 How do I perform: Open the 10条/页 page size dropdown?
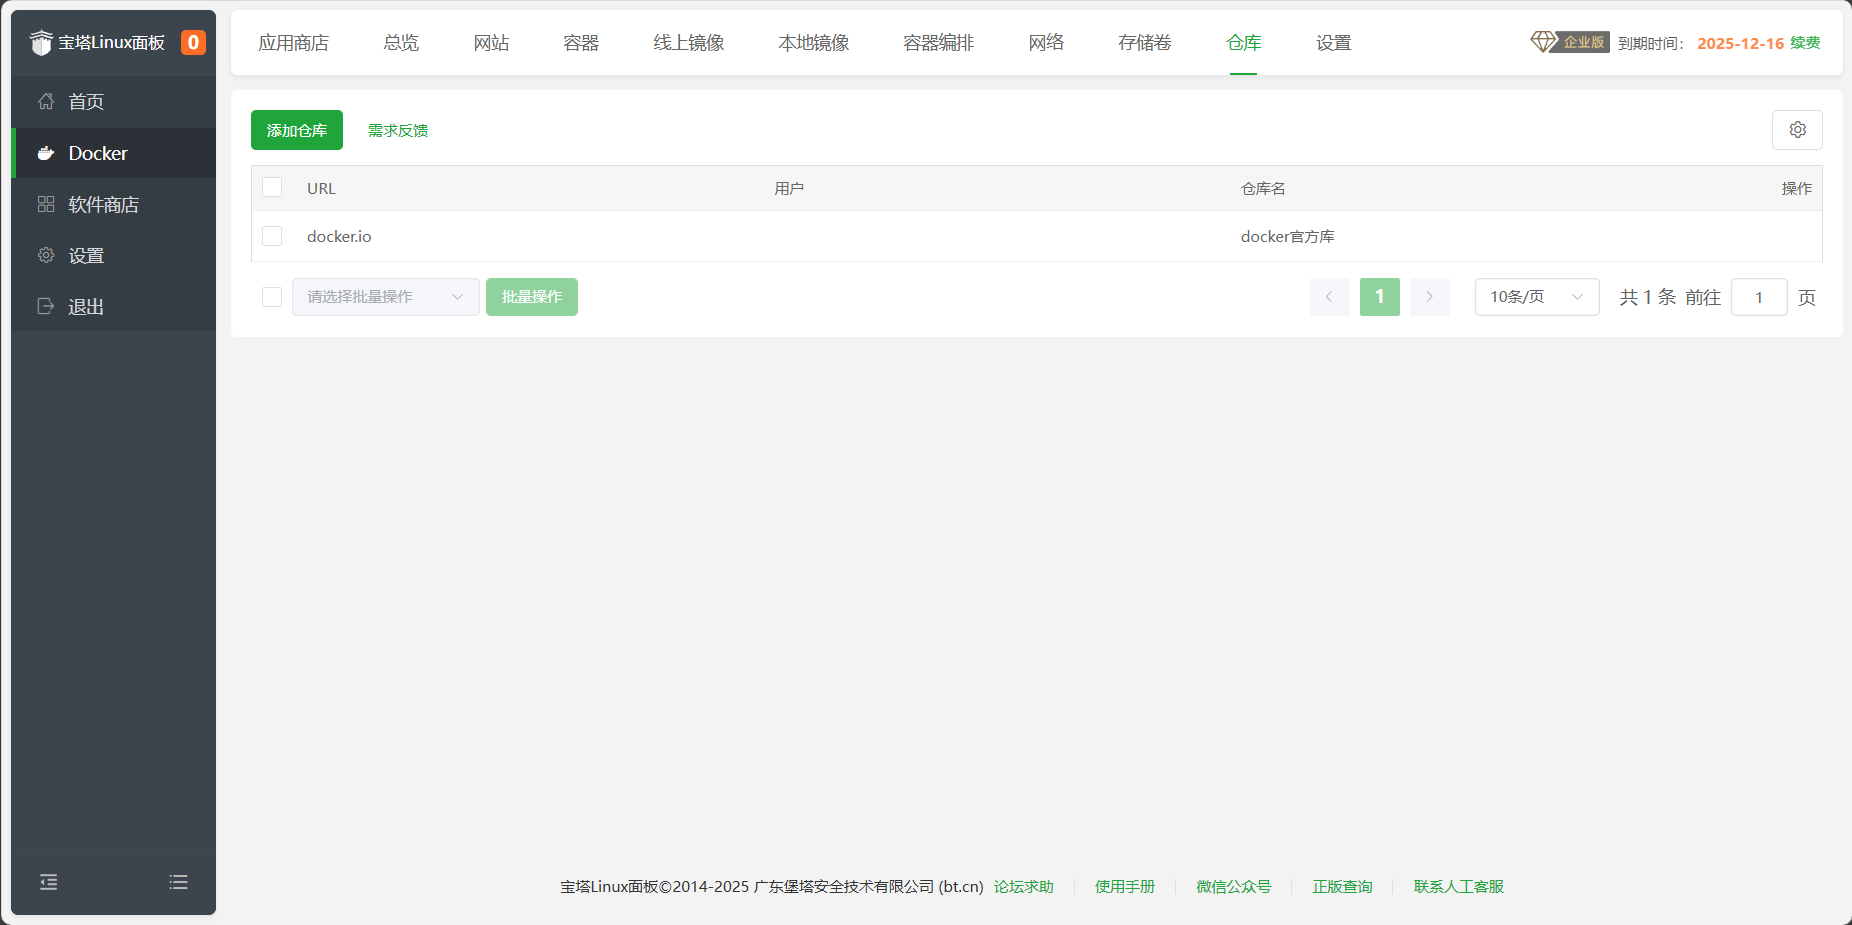1536,296
